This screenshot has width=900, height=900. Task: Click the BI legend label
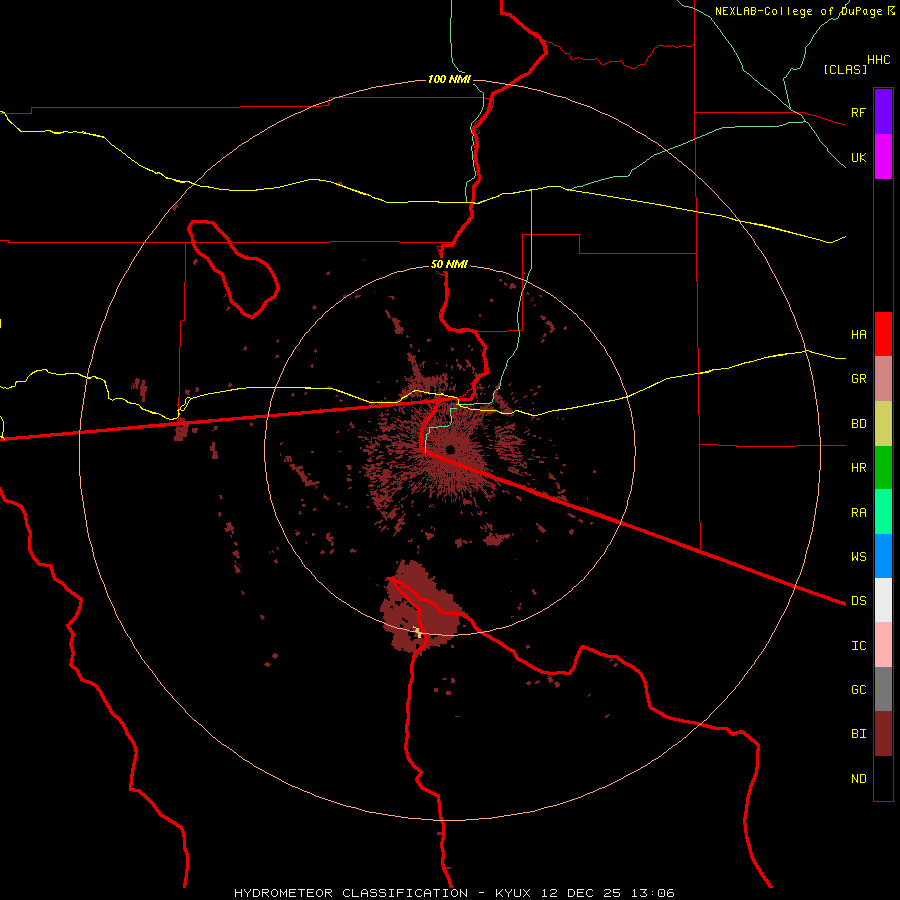tap(858, 734)
